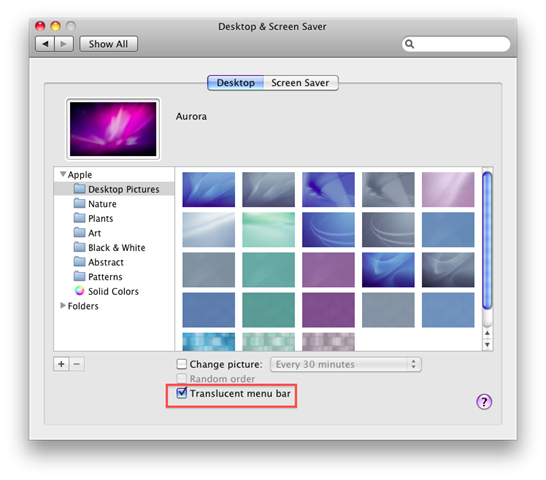Click the minus button to remove folder
The image size is (546, 480).
pos(77,364)
